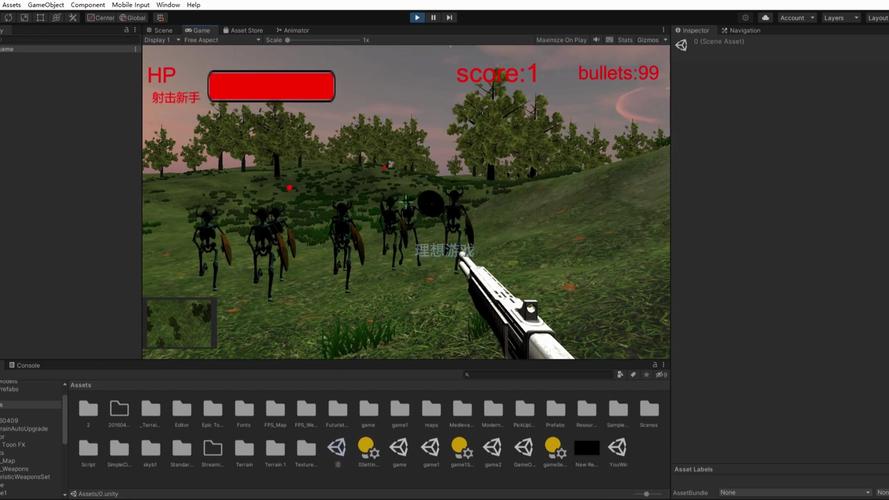Click the favorites star icon in Project
The height and width of the screenshot is (500, 889).
[x=646, y=374]
